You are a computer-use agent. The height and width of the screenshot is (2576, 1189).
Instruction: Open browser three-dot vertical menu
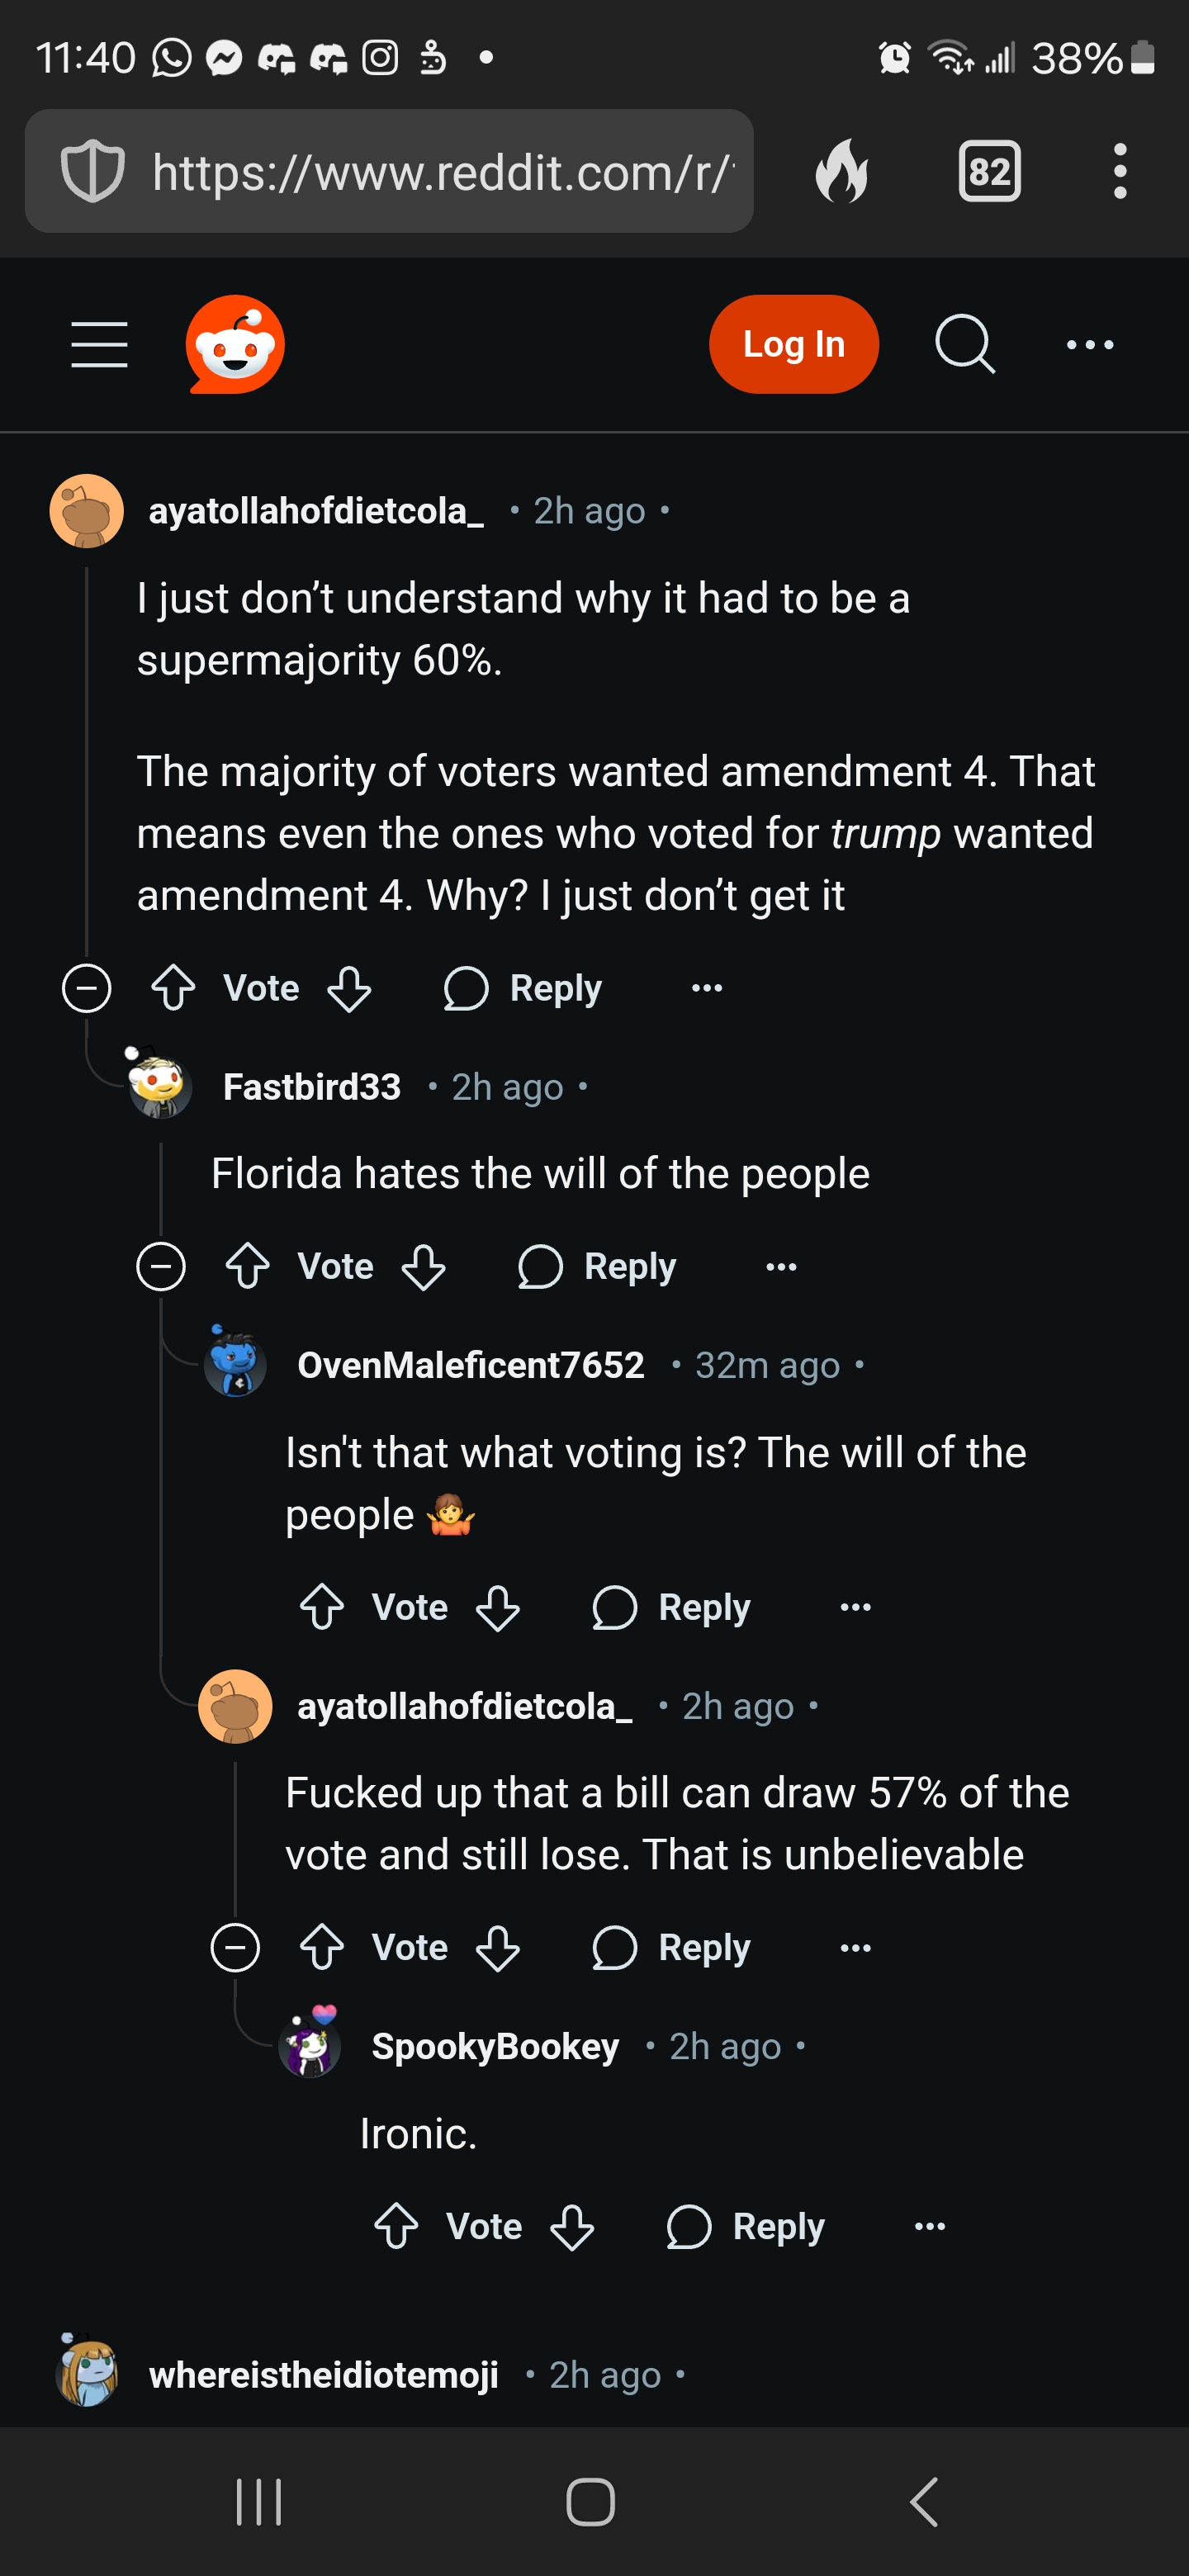coord(1120,171)
